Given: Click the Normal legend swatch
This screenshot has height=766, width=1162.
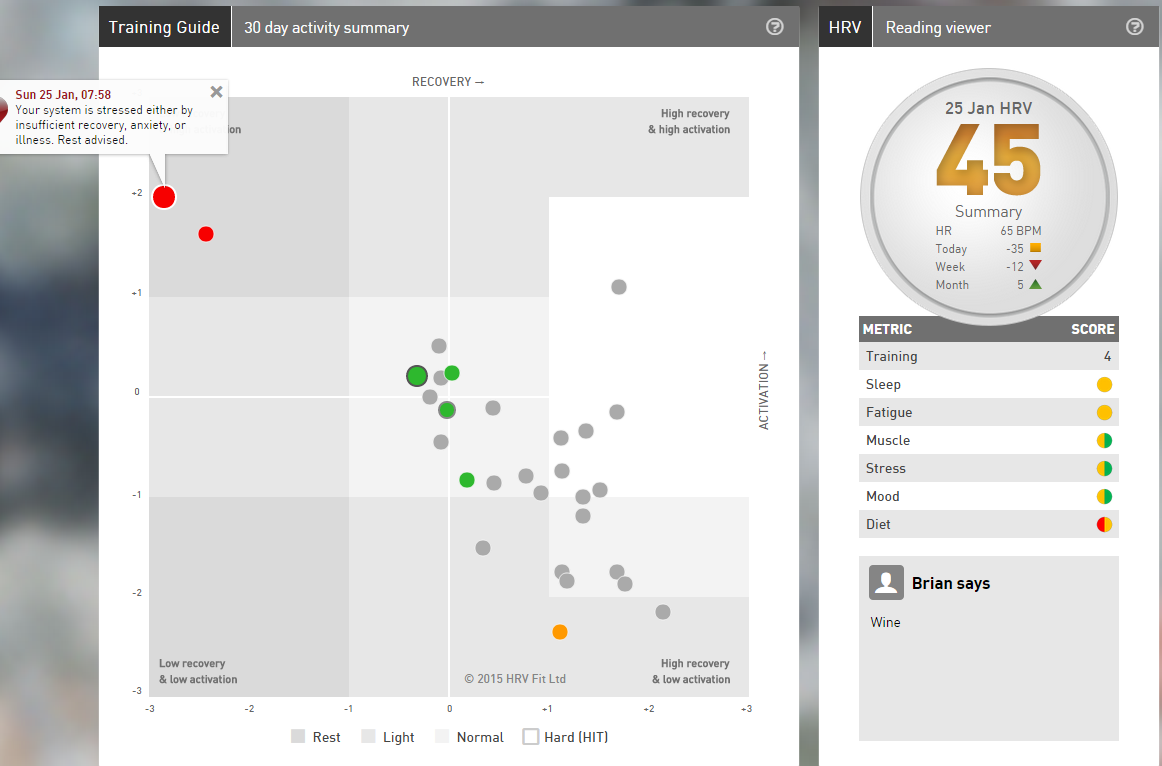Looking at the screenshot, I should [x=442, y=736].
